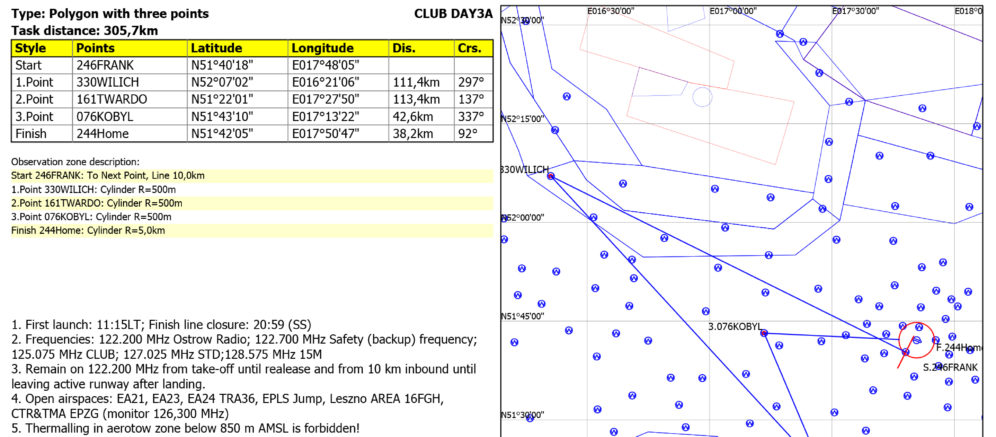Click the 076KOBYL turnpoint marker on the map

(764, 333)
